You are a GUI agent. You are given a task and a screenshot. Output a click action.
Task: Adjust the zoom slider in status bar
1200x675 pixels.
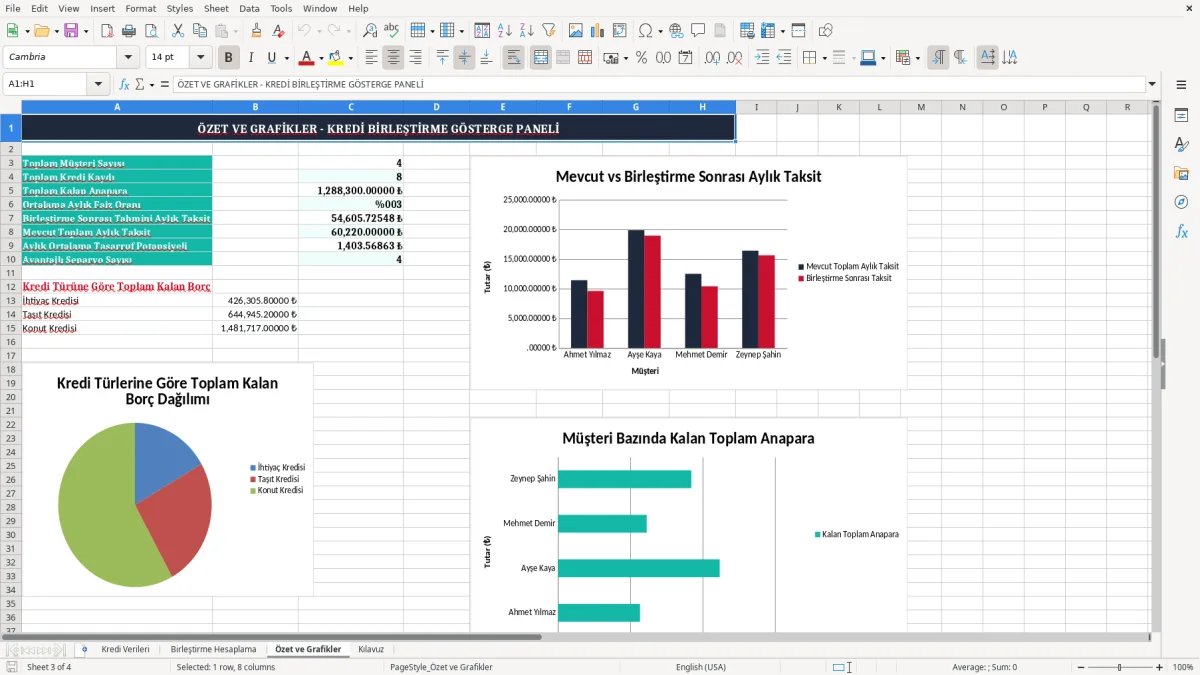1119,667
